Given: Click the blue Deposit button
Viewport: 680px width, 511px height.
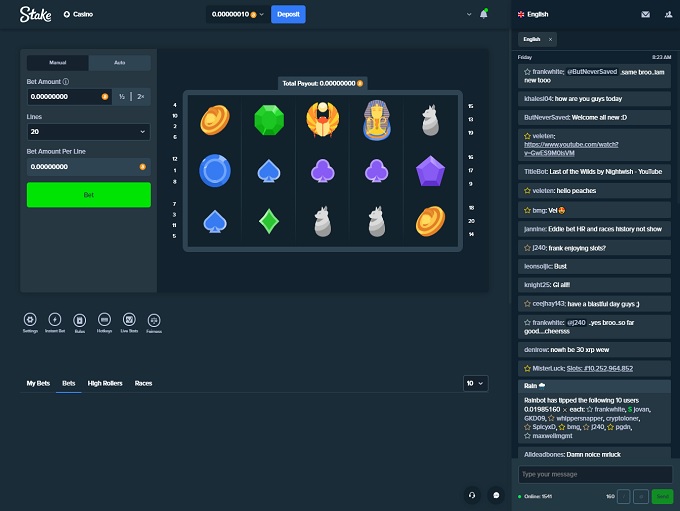Looking at the screenshot, I should tap(288, 14).
